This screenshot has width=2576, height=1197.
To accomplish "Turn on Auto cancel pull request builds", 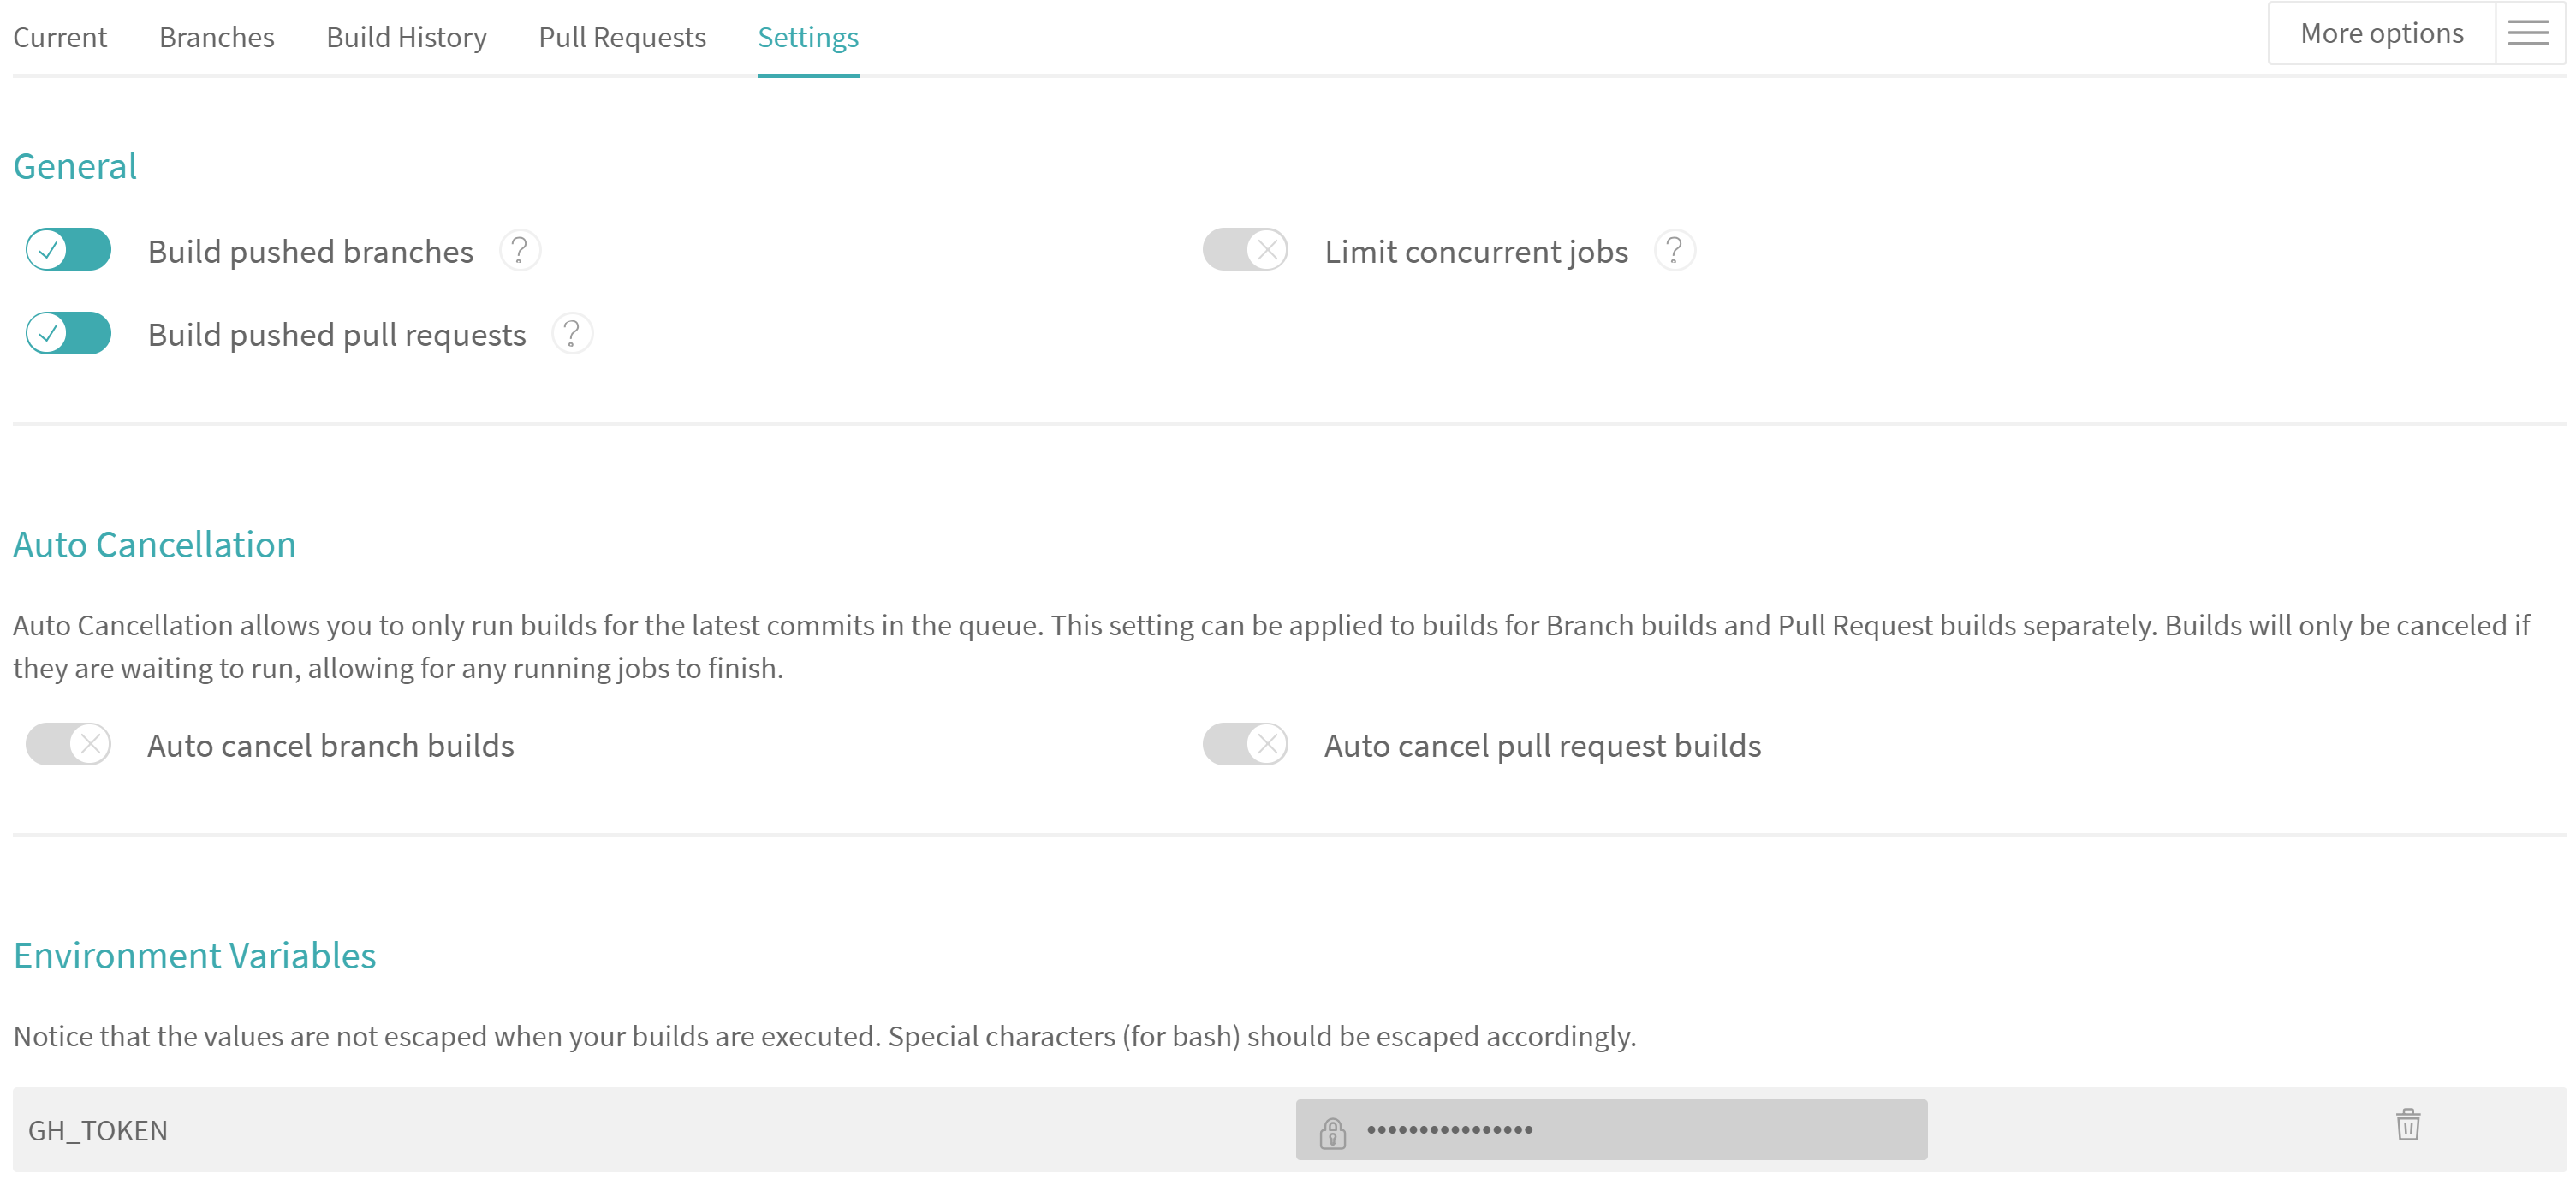I will pos(1245,745).
